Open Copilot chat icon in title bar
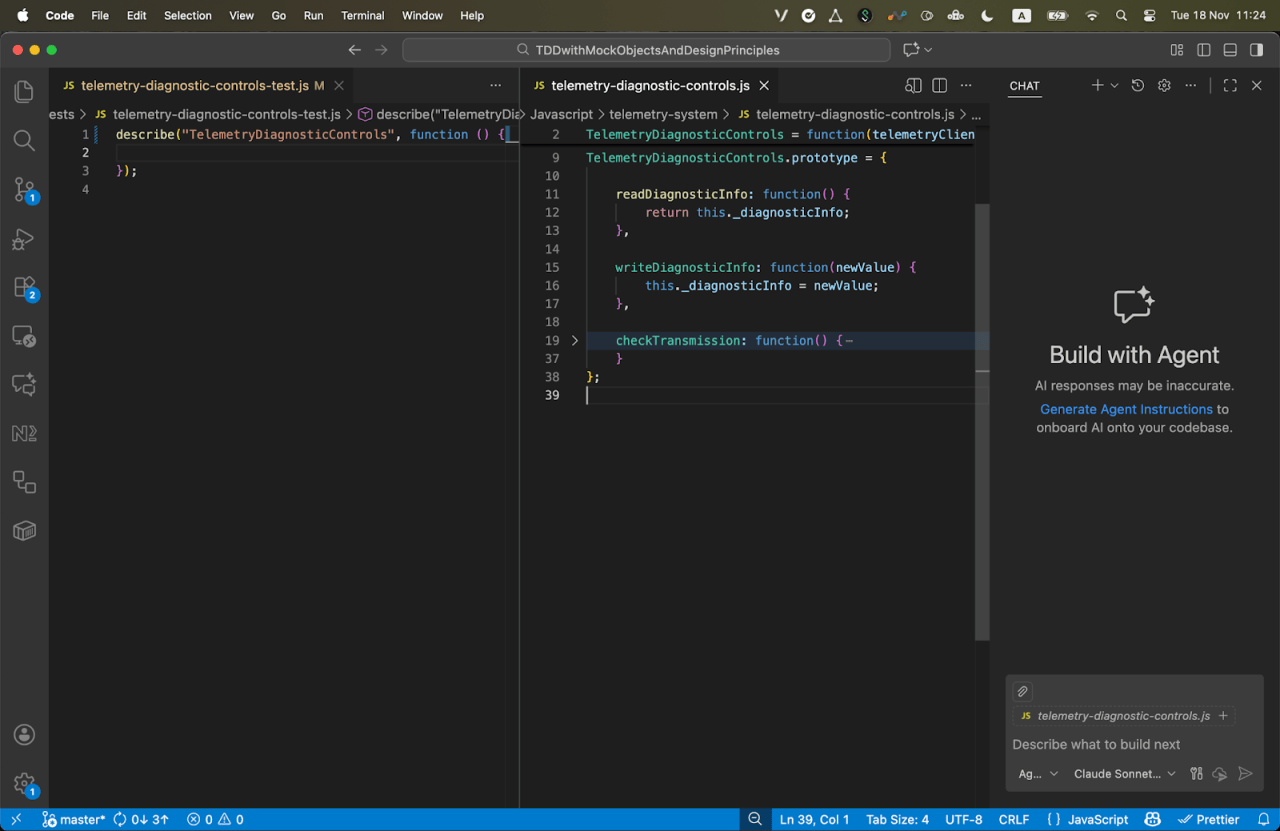The image size is (1280, 831). click(x=911, y=50)
